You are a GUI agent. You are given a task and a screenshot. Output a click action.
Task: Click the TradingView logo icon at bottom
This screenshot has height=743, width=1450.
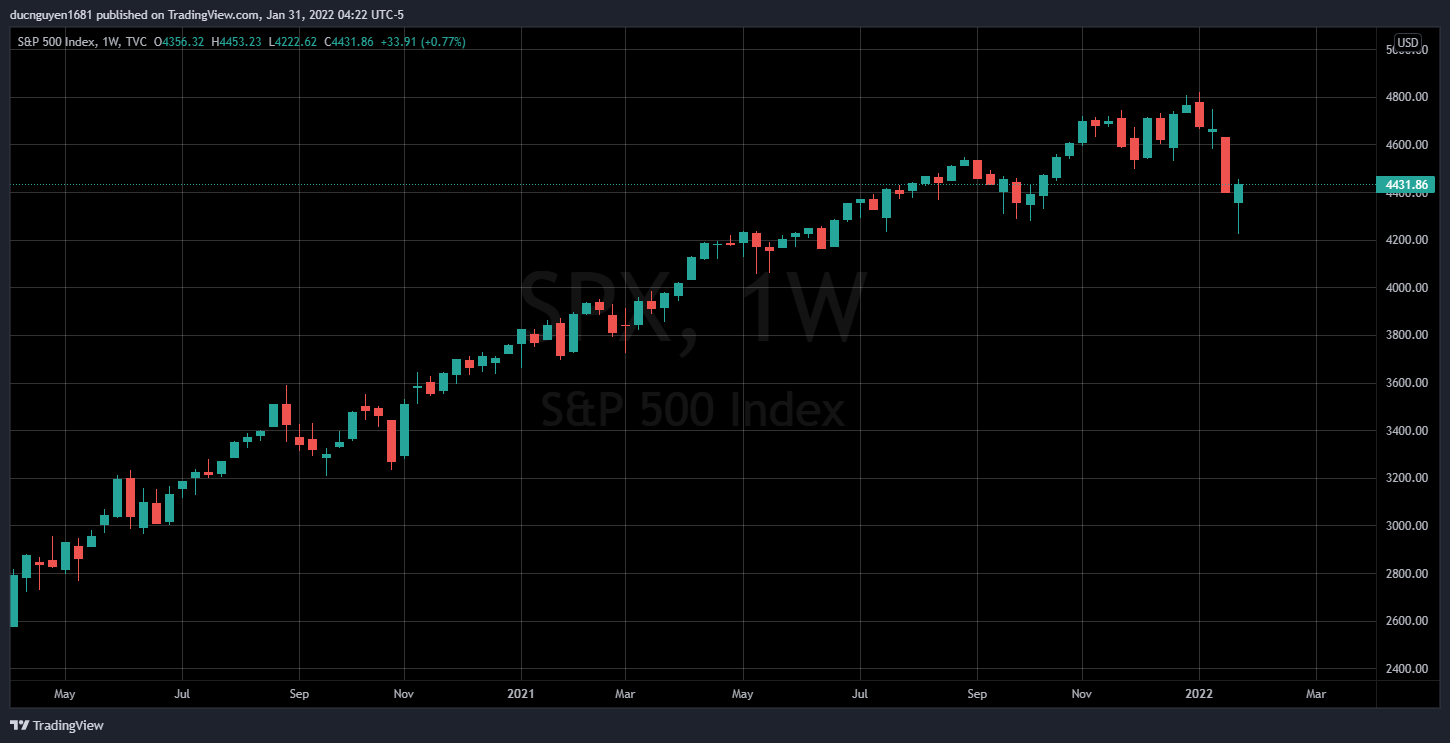click(19, 725)
